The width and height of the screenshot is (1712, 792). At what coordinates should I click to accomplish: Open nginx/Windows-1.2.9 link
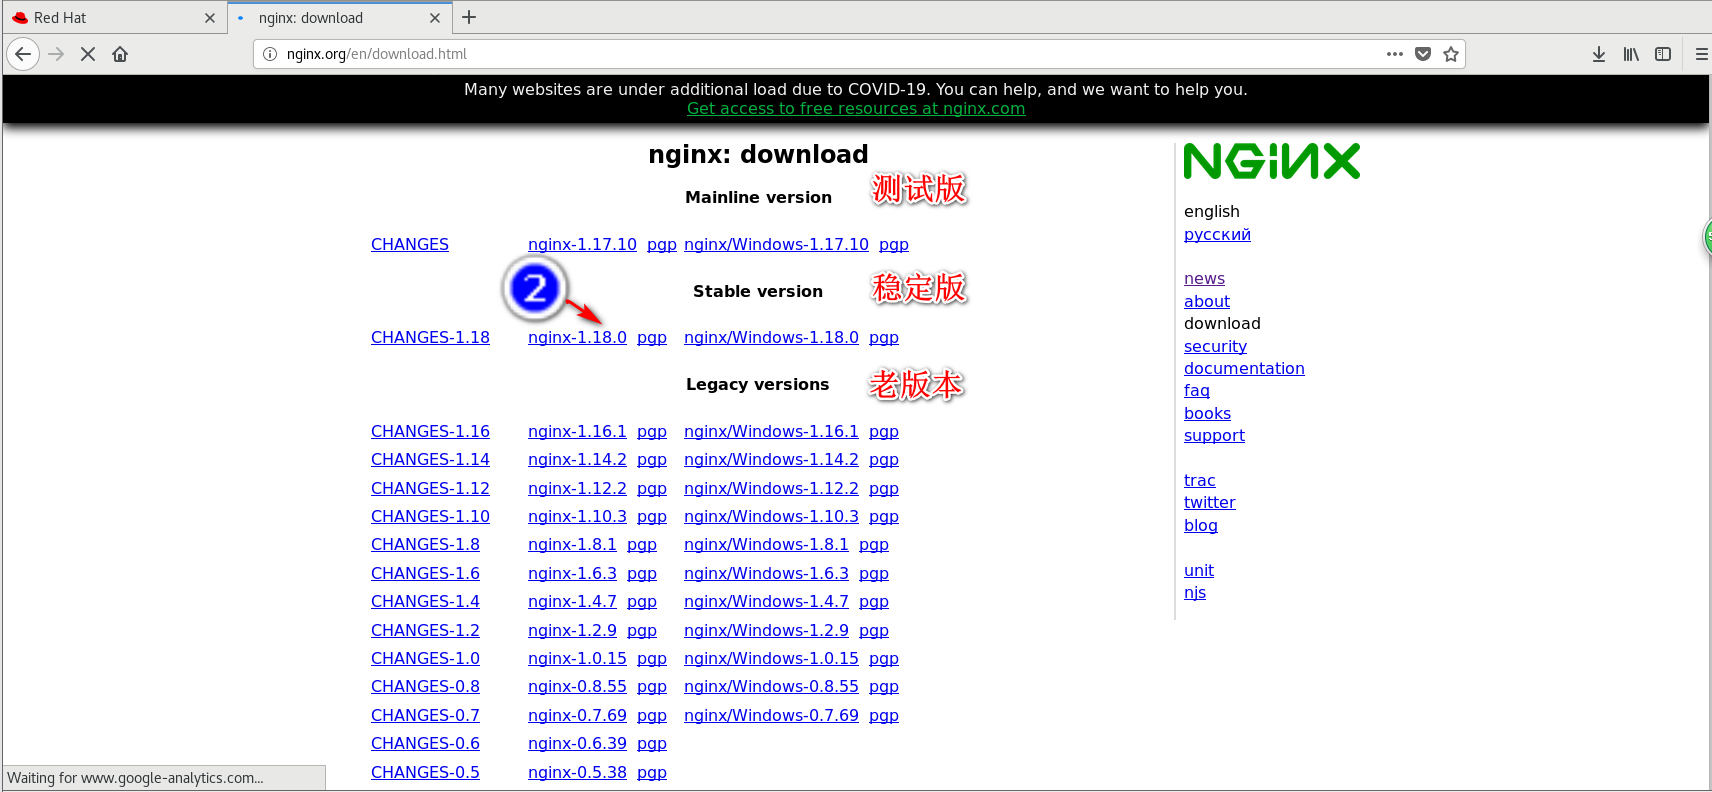point(766,630)
